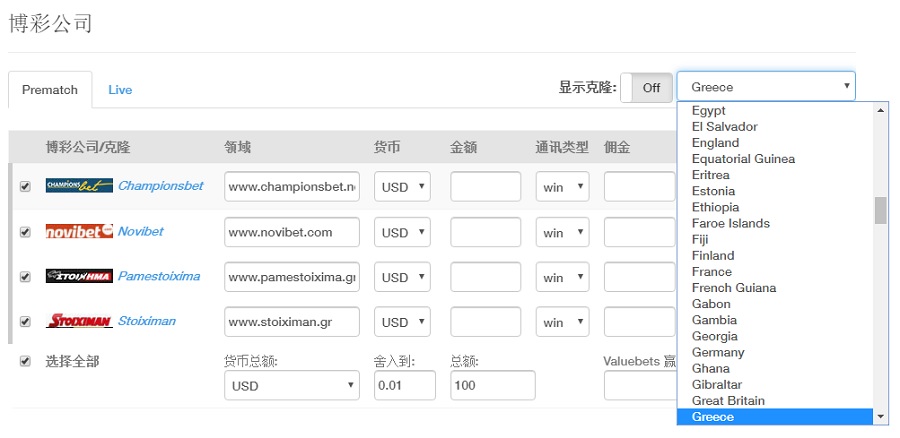The width and height of the screenshot is (900, 438).
Task: Uncheck the Pamestoixima row checkbox
Action: pyautogui.click(x=25, y=277)
